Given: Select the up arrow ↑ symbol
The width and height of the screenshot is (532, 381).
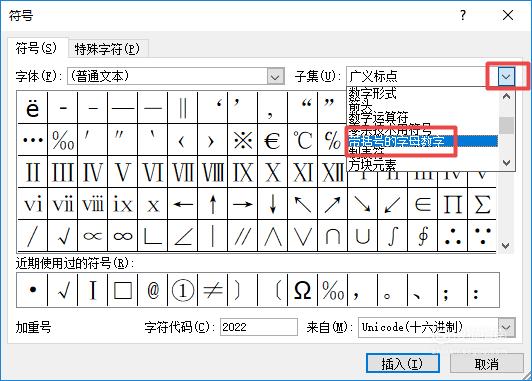Looking at the screenshot, I should pyautogui.click(x=213, y=204).
